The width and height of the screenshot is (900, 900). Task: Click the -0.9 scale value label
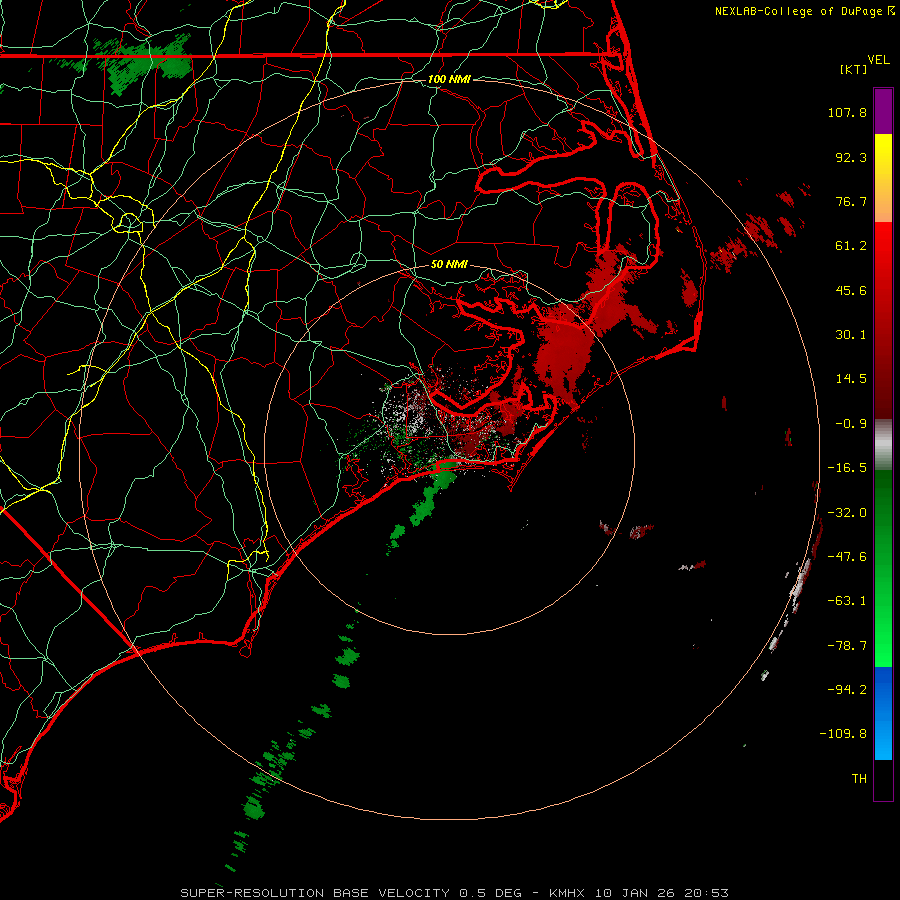851,423
